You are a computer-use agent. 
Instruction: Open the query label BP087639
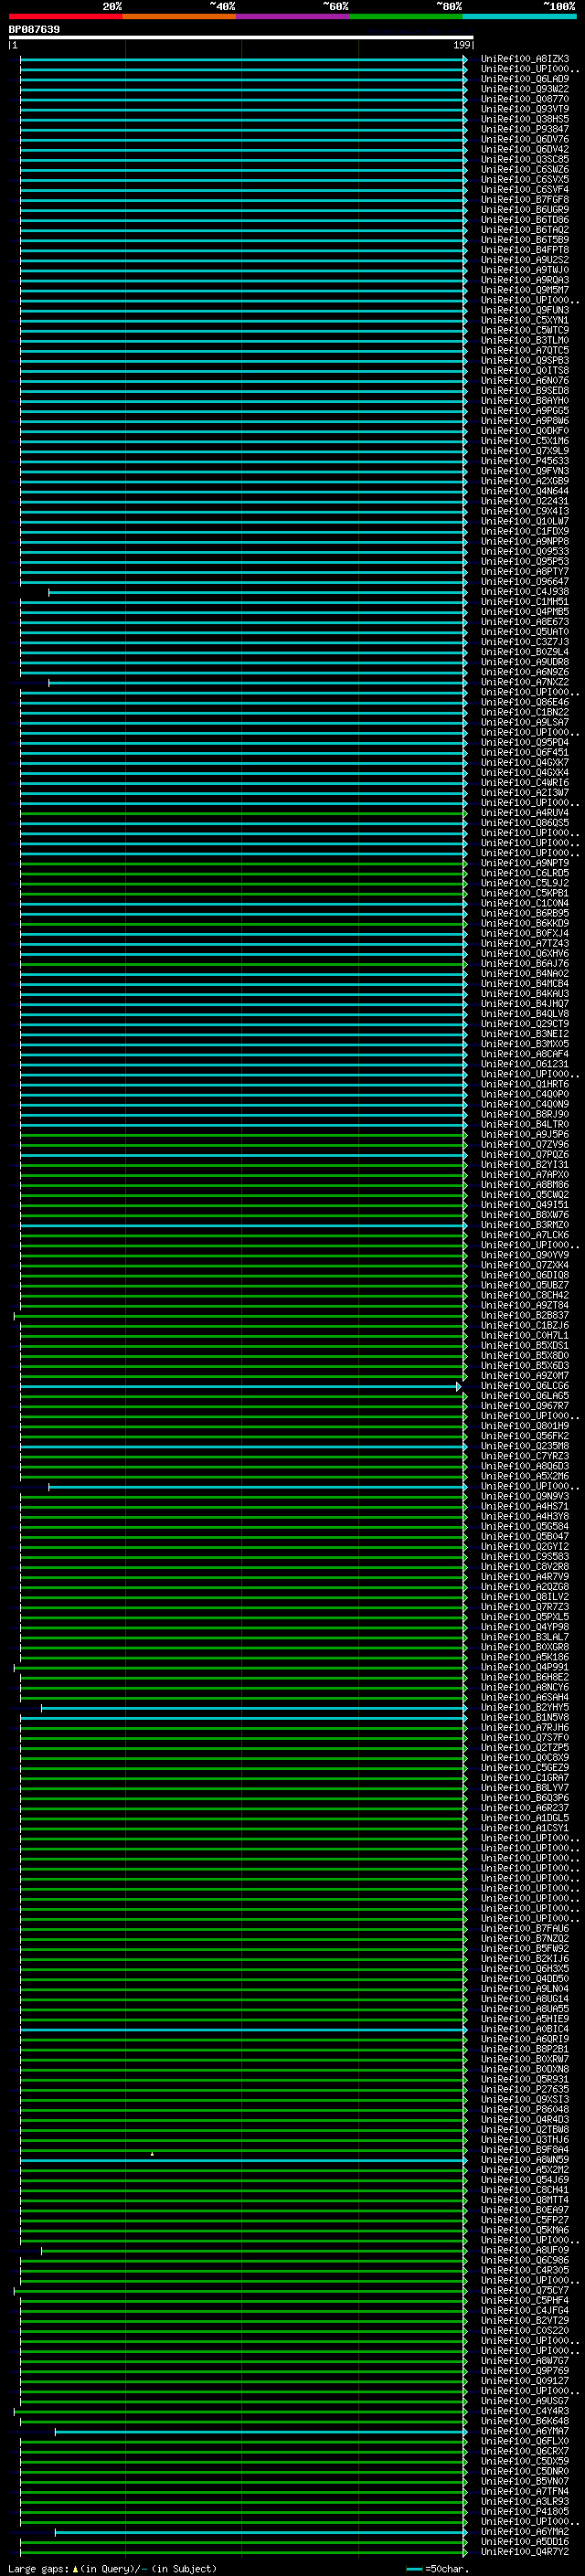tap(34, 30)
